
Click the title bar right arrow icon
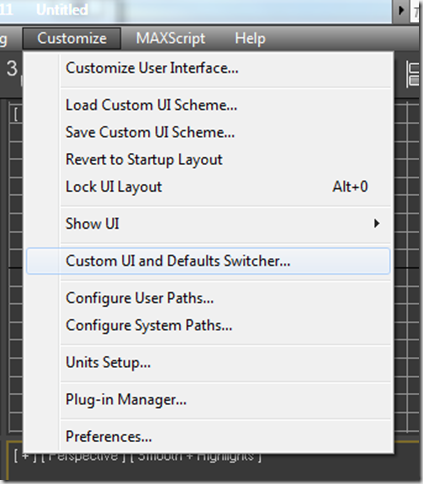click(401, 10)
